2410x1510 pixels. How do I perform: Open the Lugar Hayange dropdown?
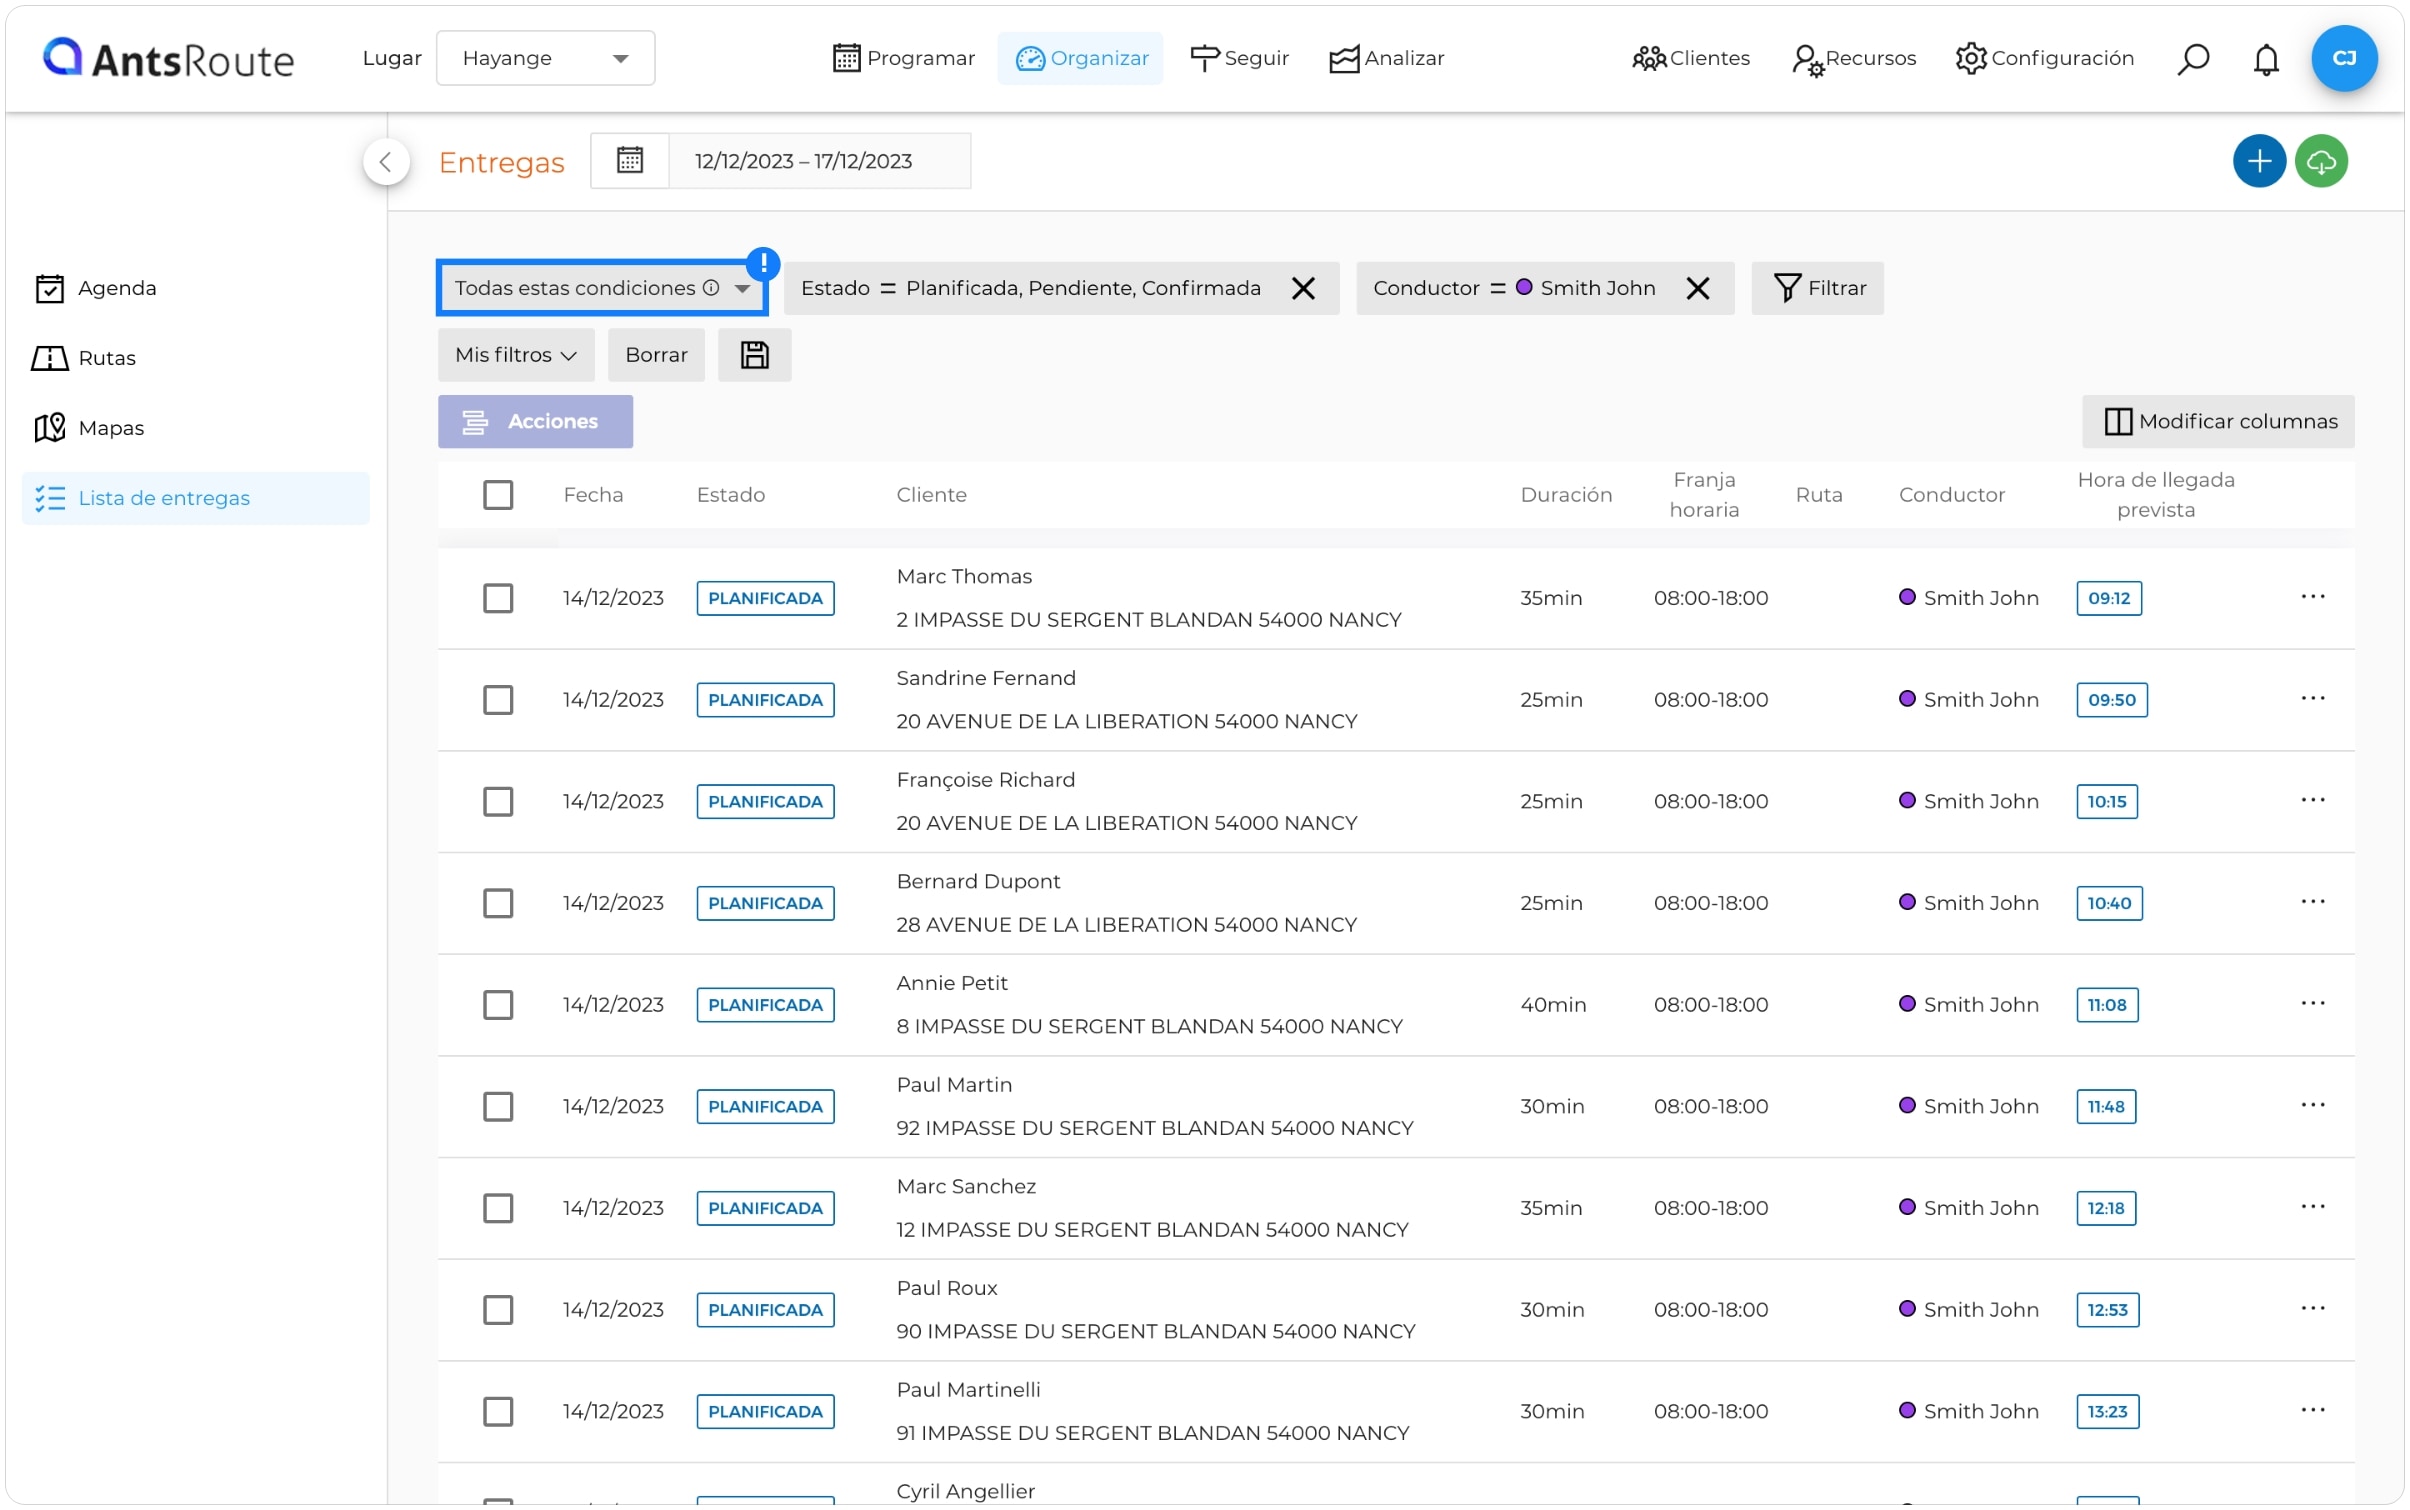point(545,58)
